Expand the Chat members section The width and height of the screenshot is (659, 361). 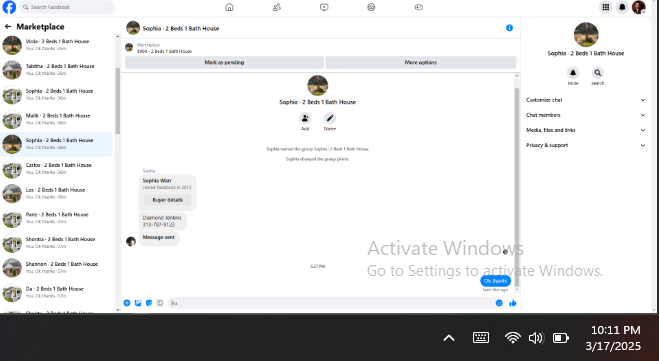pos(585,115)
